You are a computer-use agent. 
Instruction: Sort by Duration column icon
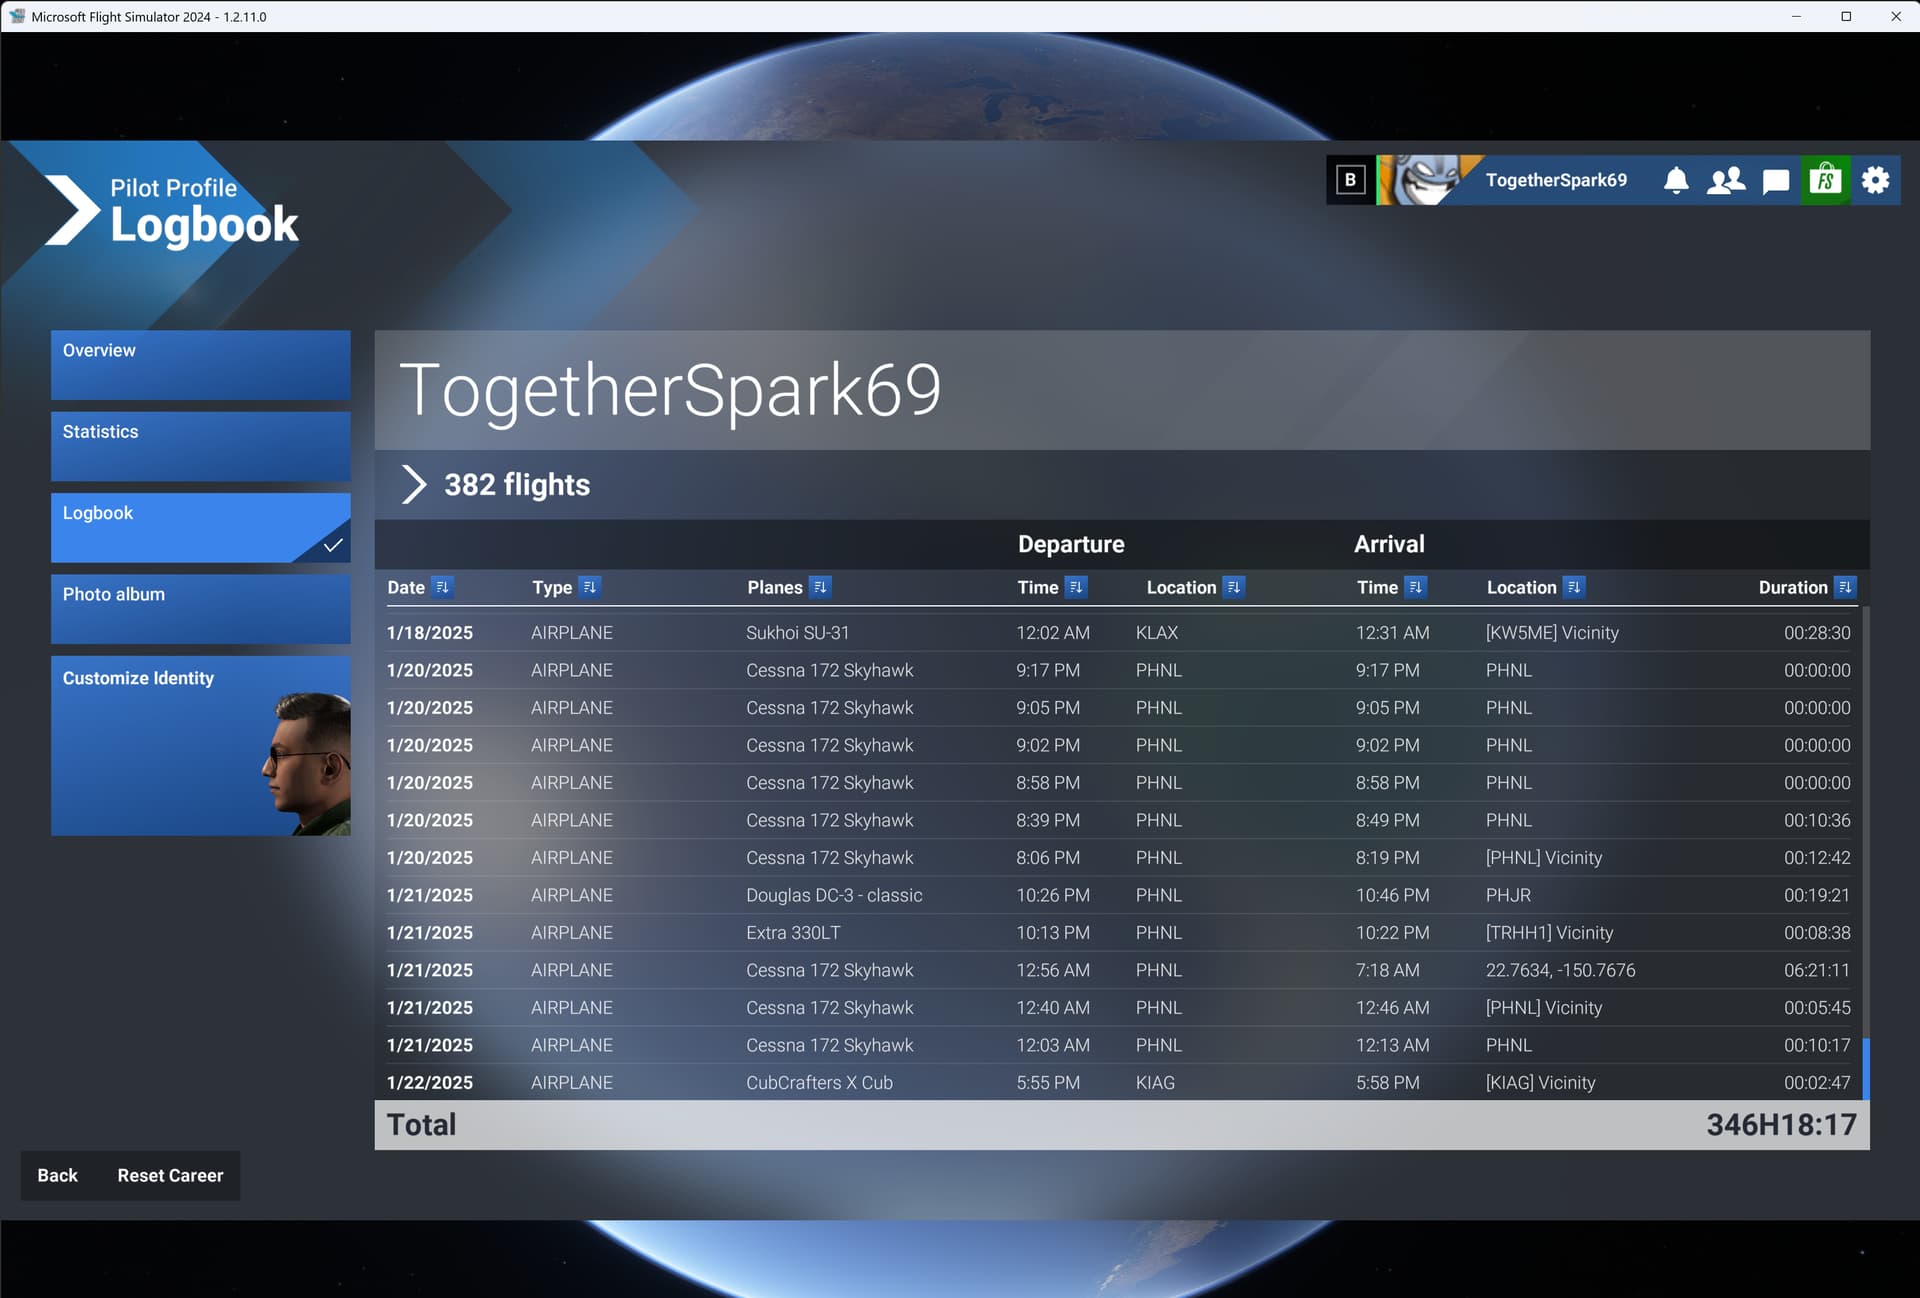coord(1845,587)
